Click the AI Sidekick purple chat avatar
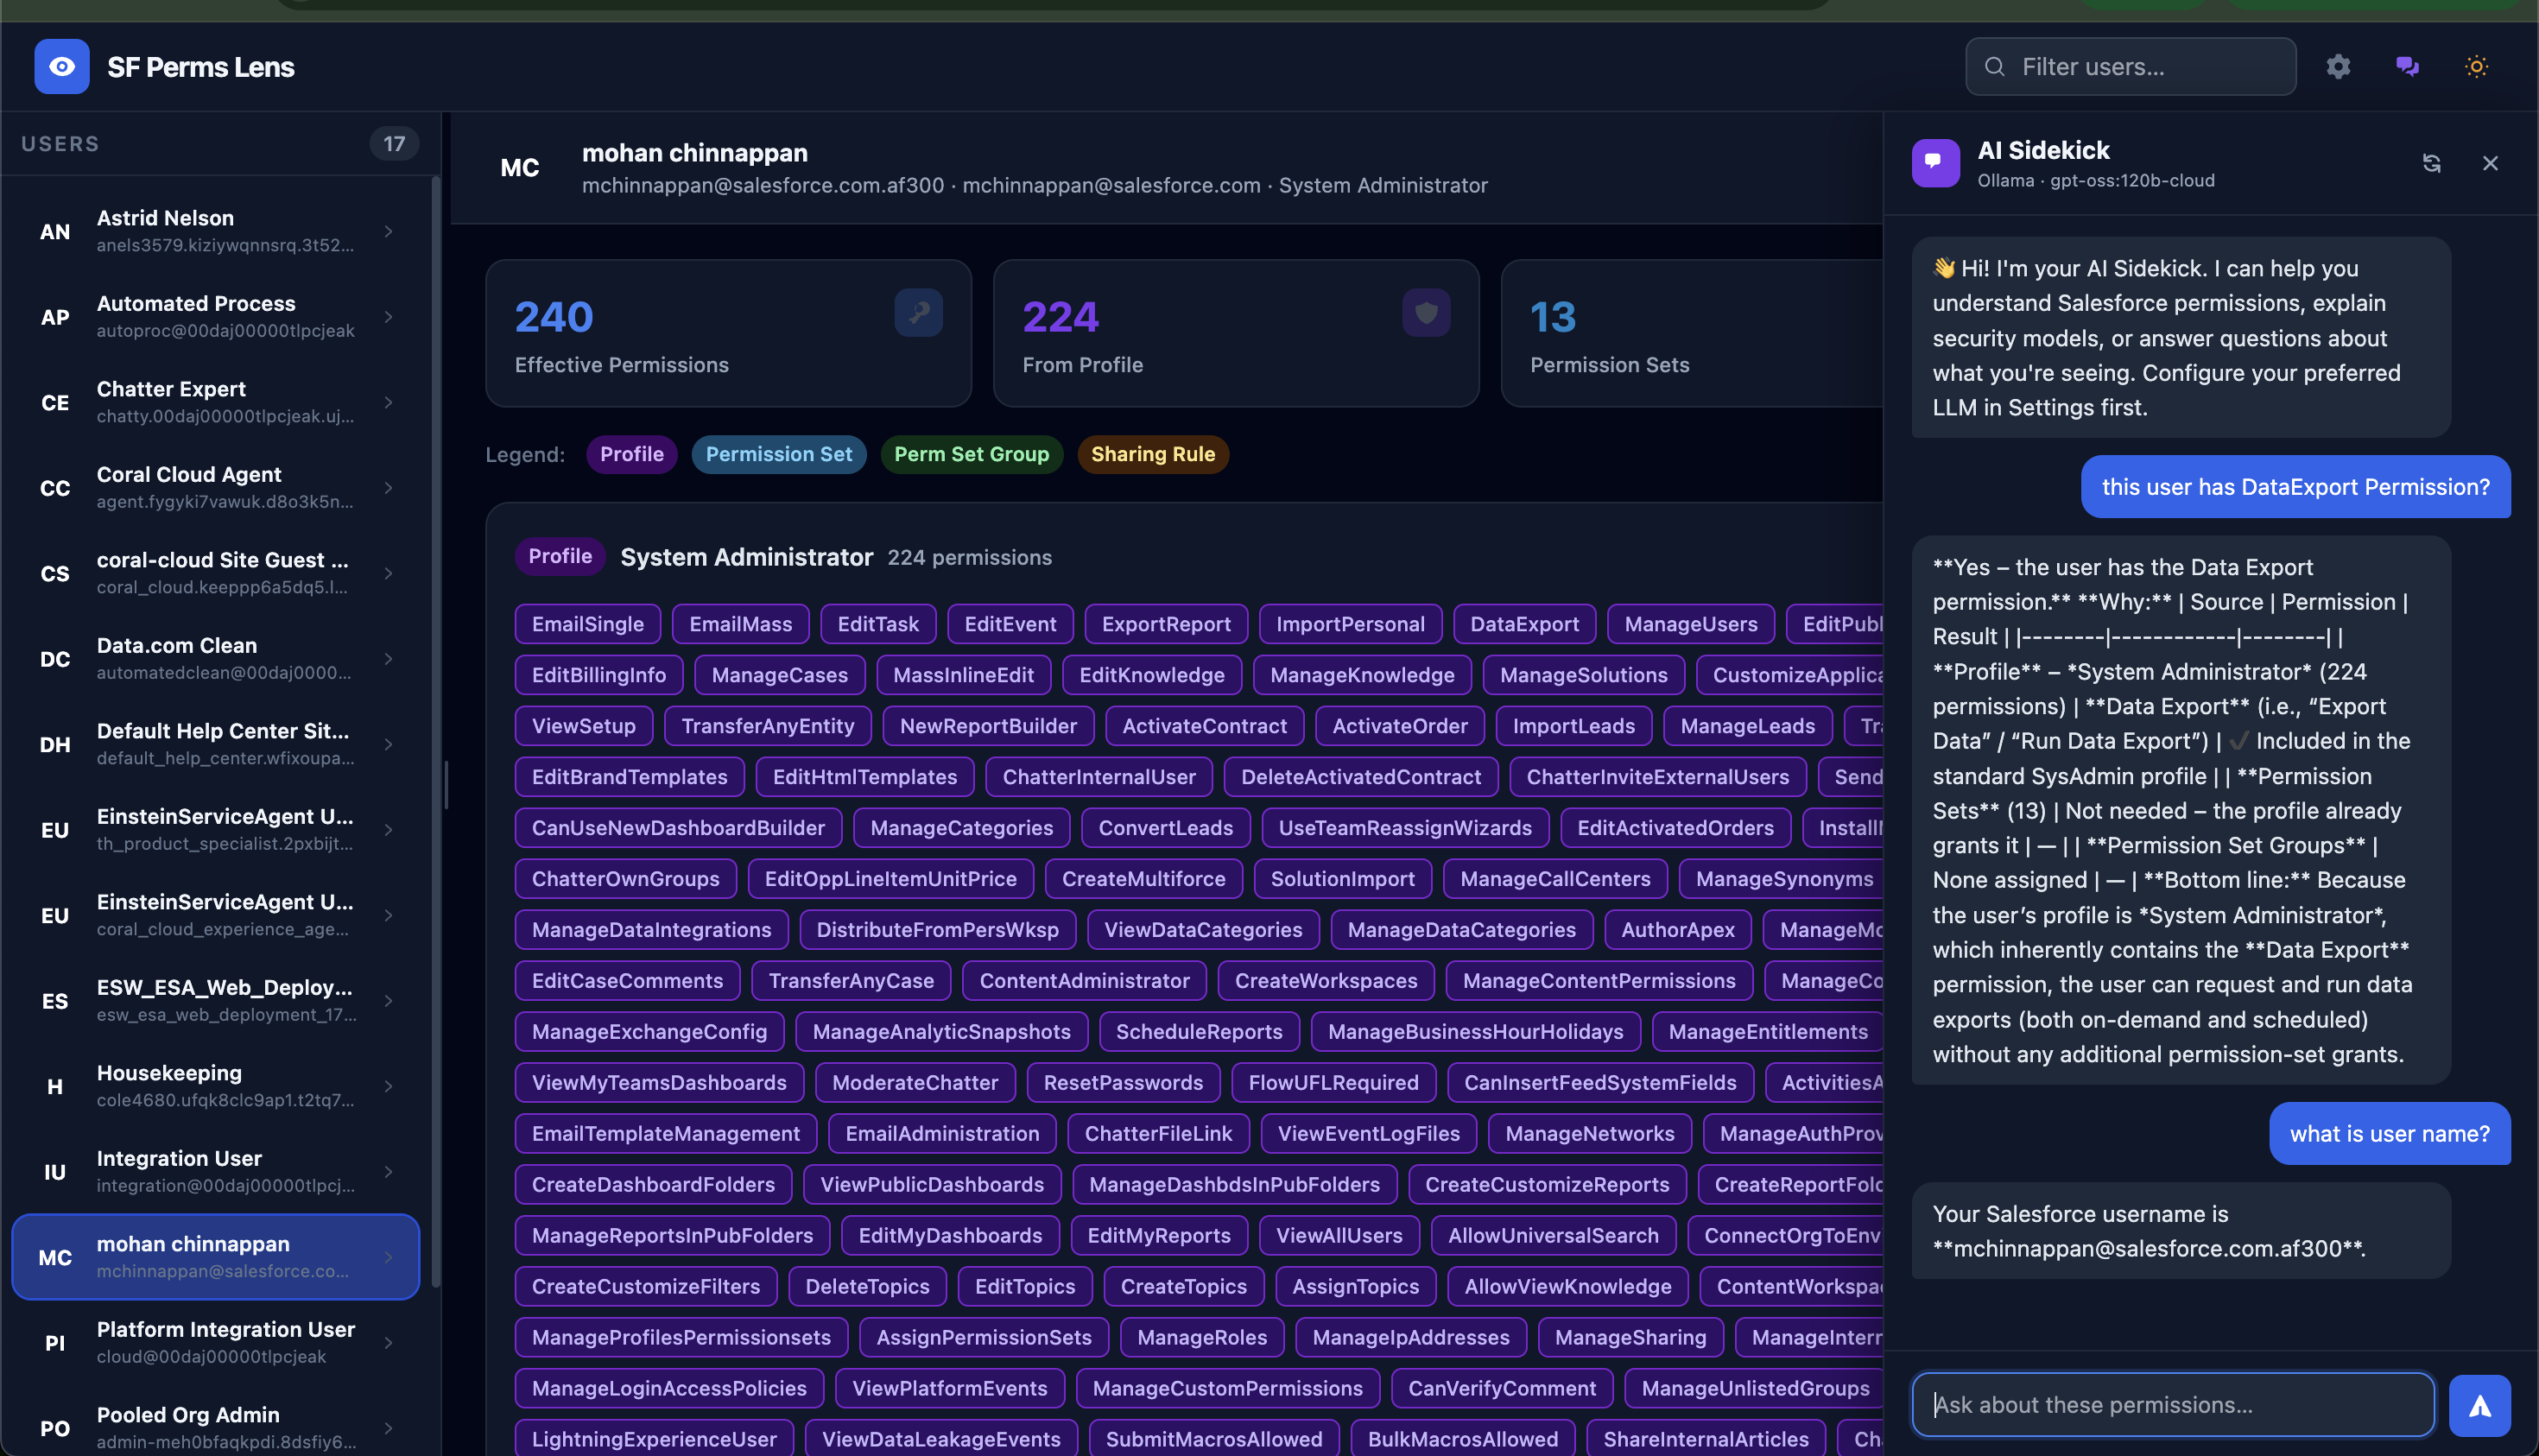2539x1456 pixels. tap(1935, 163)
